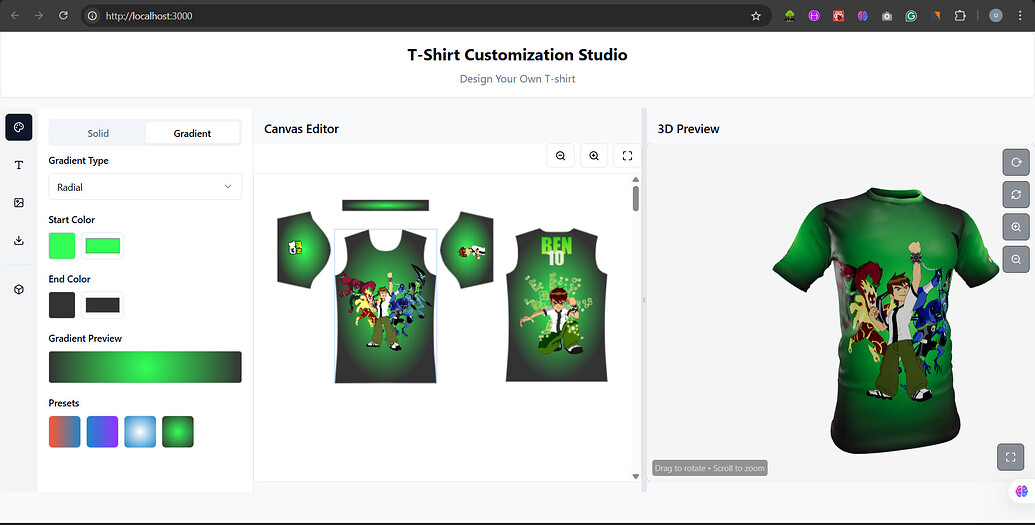The height and width of the screenshot is (525, 1035).
Task: Open the download/export sidebar tool
Action: [x=18, y=240]
